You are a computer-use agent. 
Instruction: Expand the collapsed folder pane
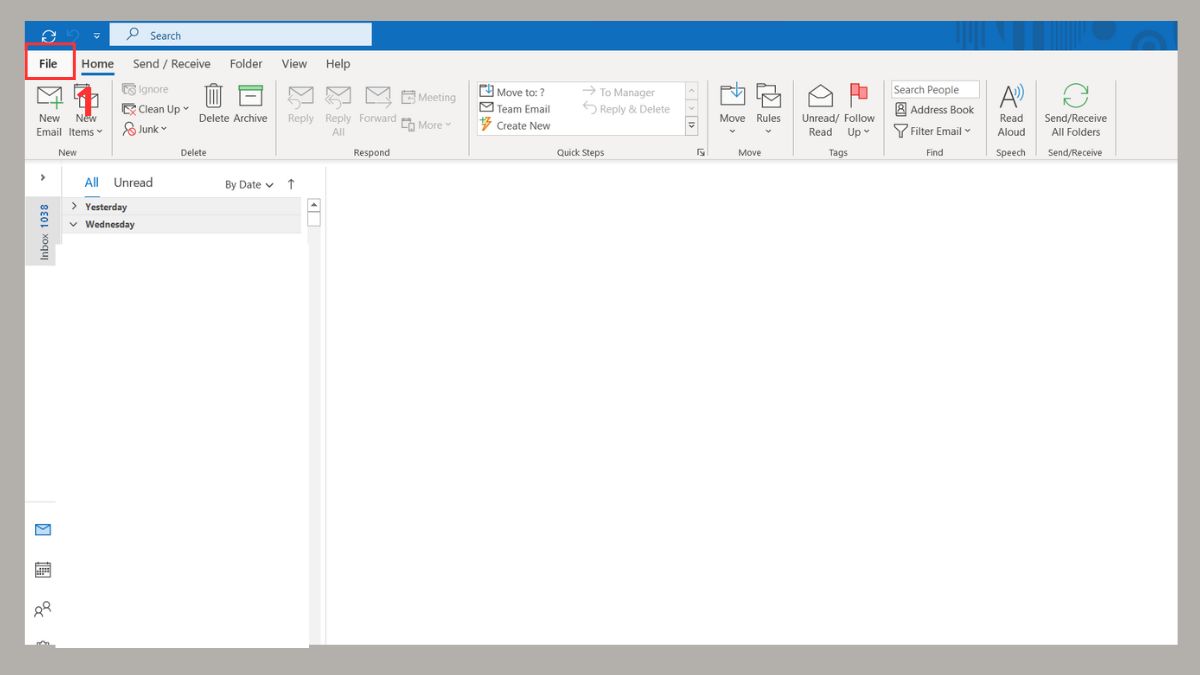click(43, 178)
